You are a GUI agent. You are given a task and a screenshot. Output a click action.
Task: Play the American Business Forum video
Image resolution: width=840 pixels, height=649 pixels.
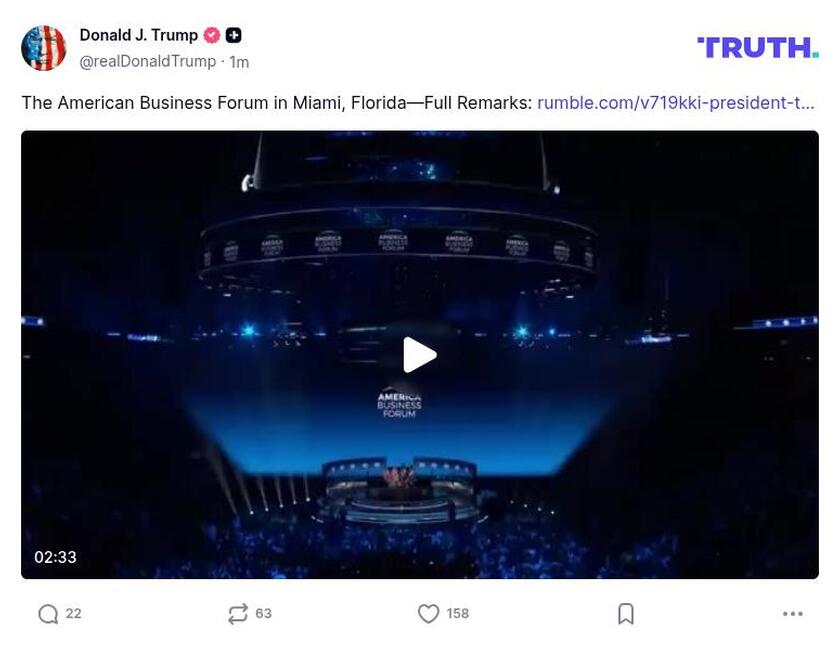click(419, 355)
